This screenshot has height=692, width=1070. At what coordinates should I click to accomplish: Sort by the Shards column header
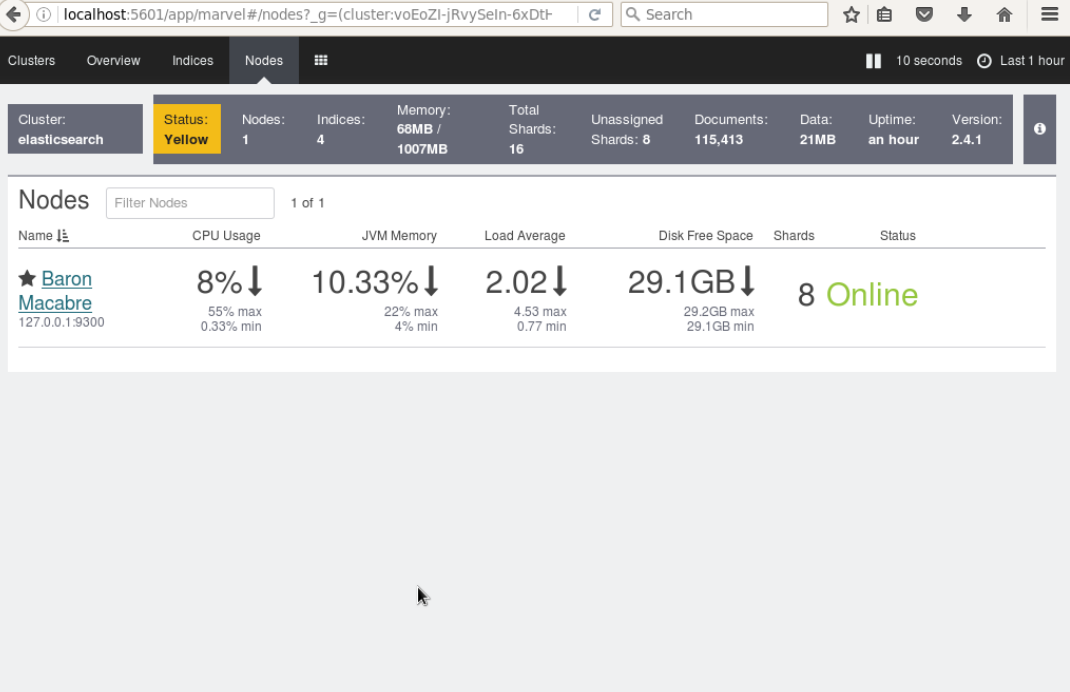tap(794, 235)
